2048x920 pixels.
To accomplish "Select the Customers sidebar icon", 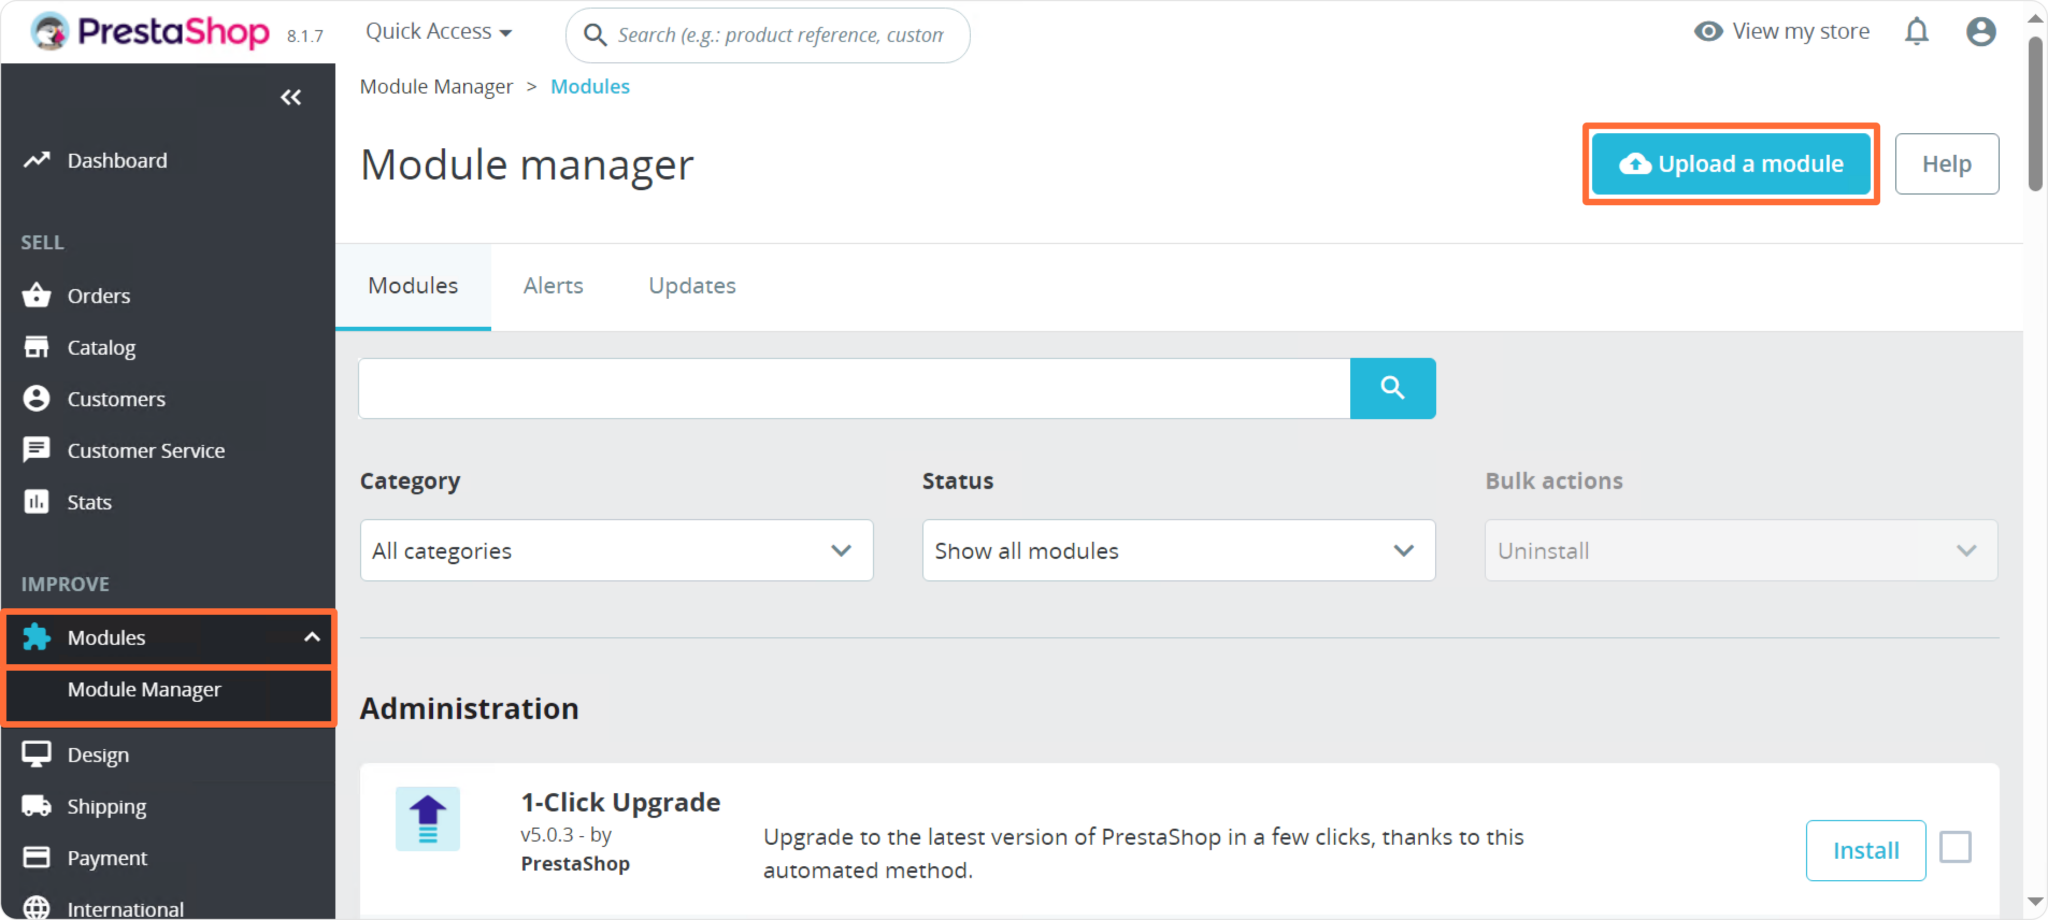I will (36, 398).
